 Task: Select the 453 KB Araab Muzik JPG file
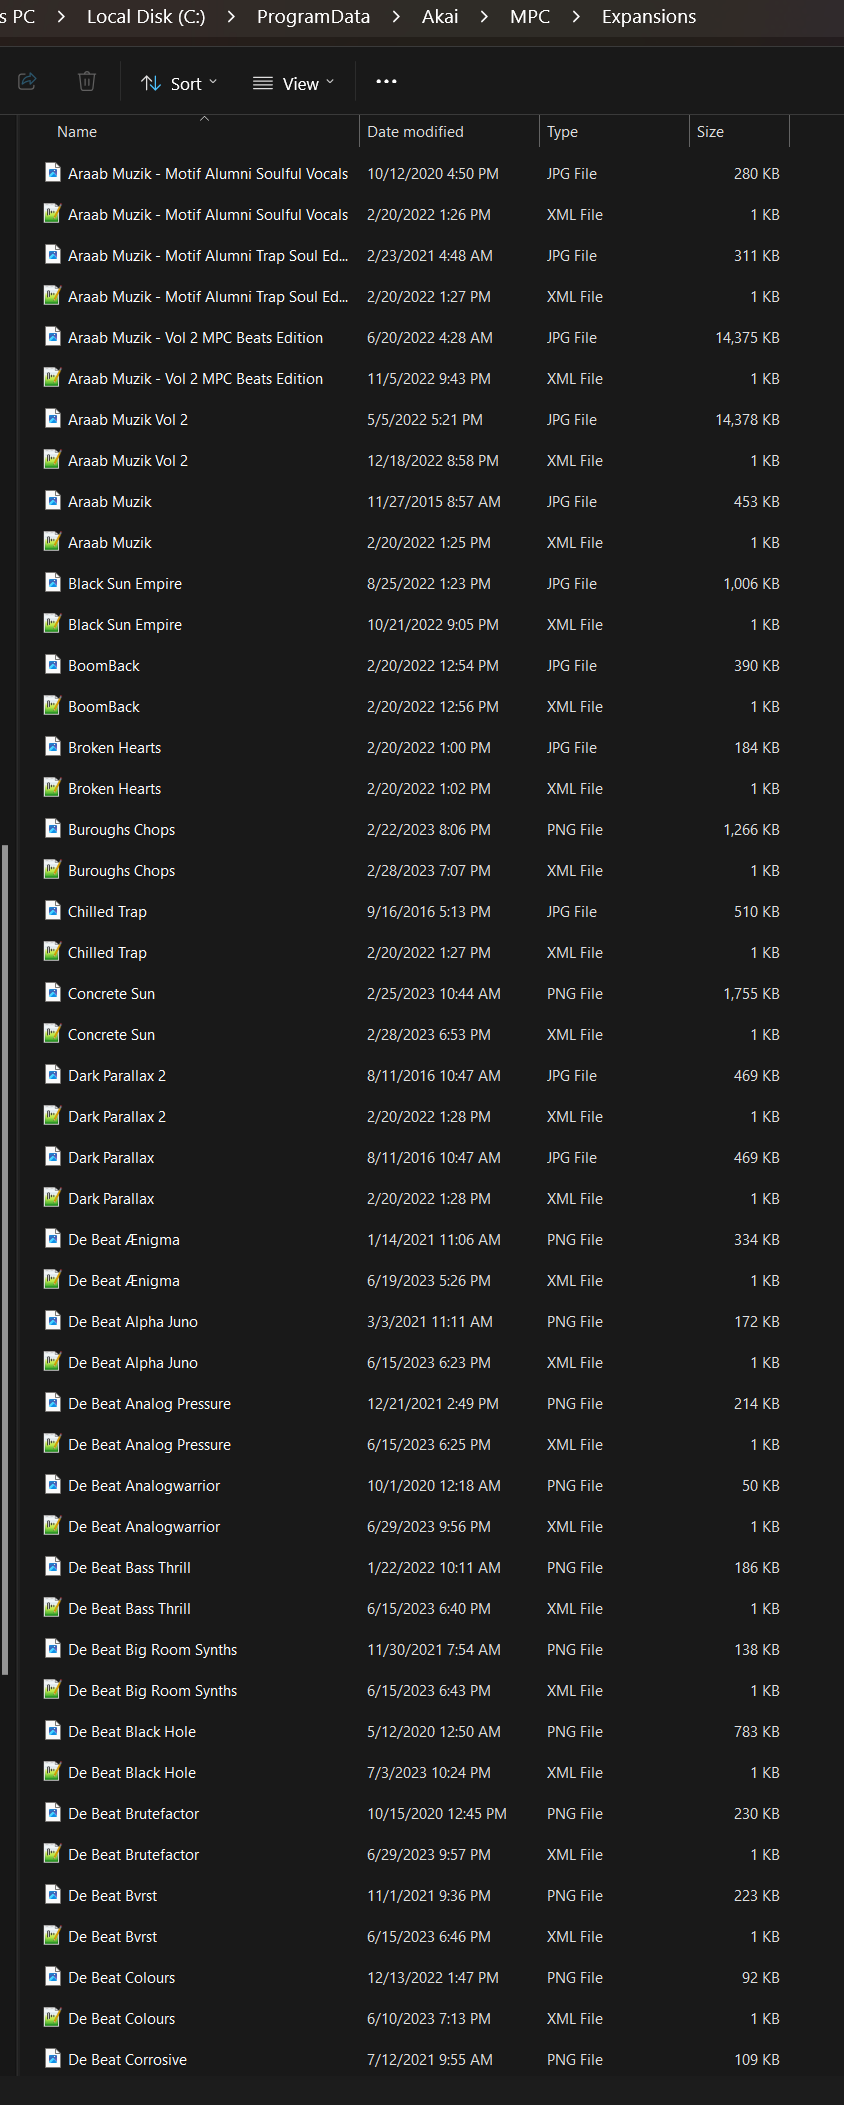(x=110, y=502)
